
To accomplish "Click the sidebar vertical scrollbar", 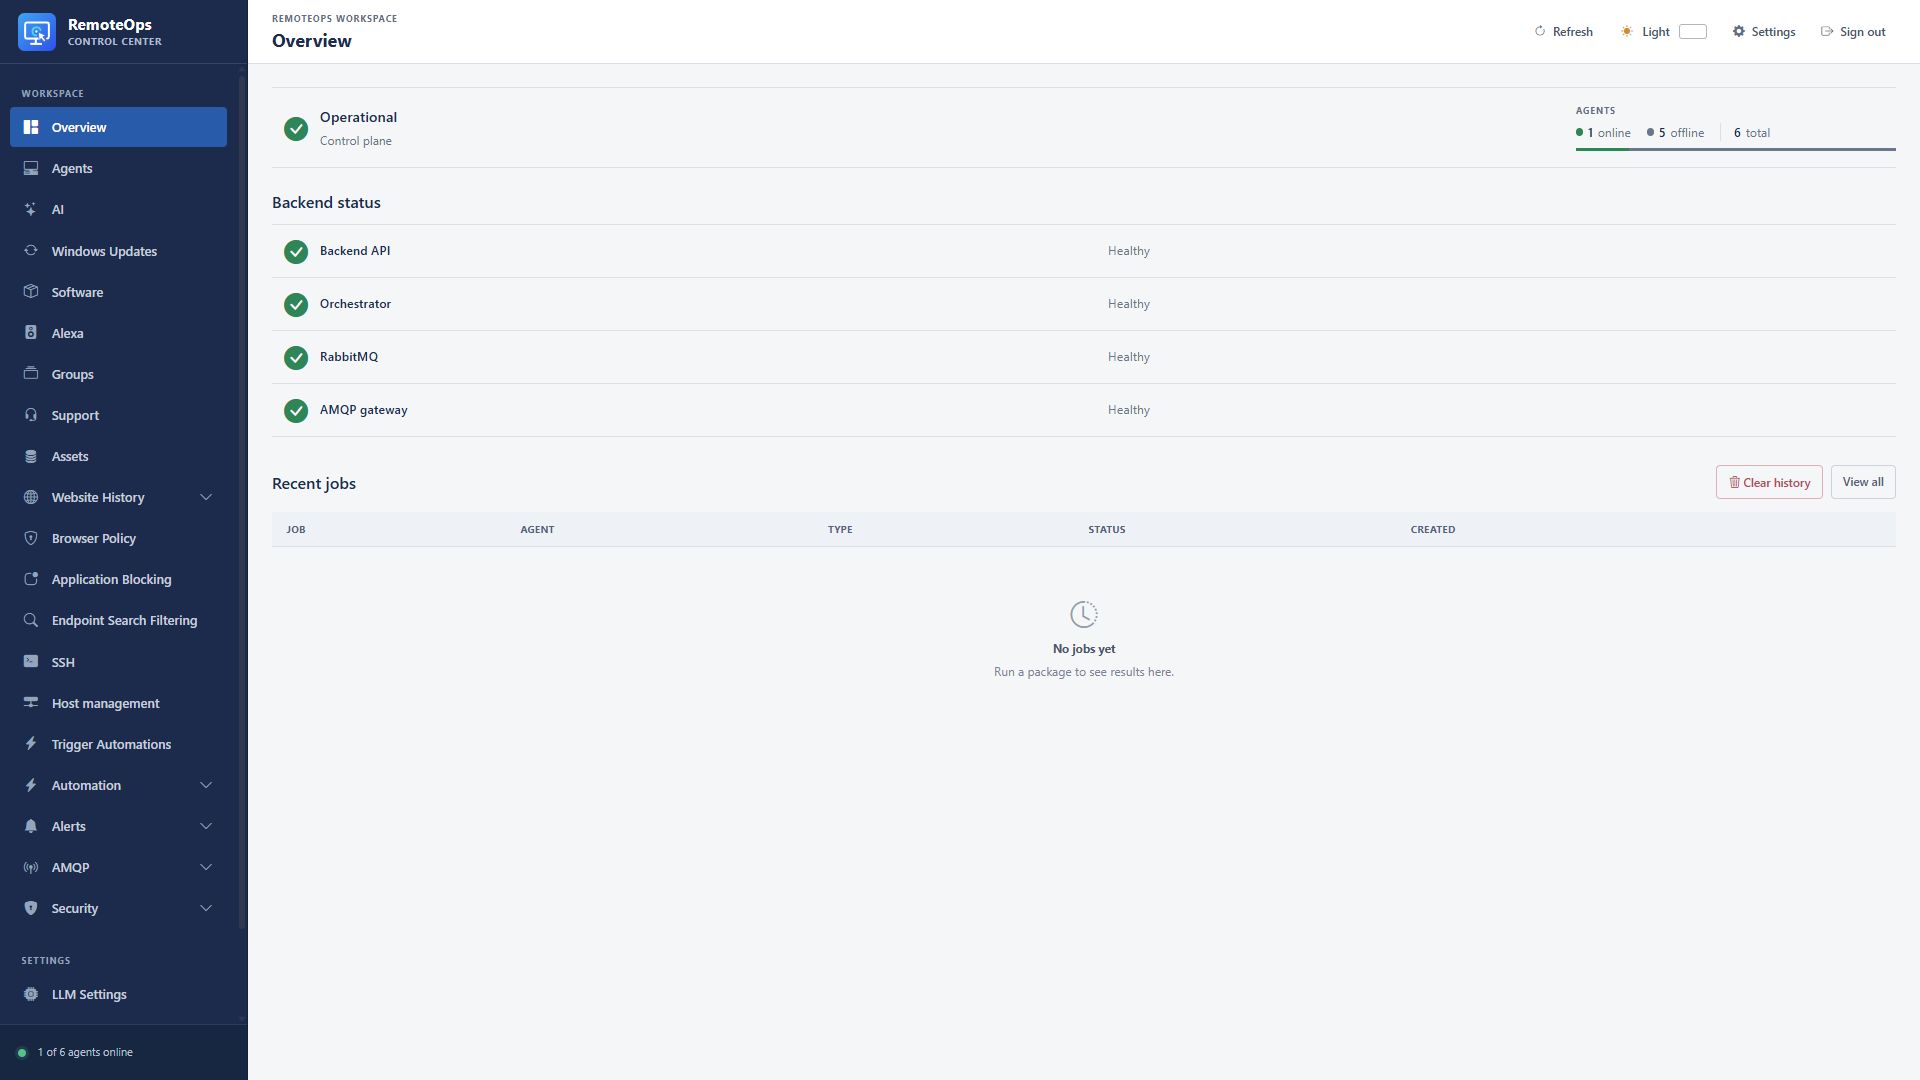I will tap(242, 502).
